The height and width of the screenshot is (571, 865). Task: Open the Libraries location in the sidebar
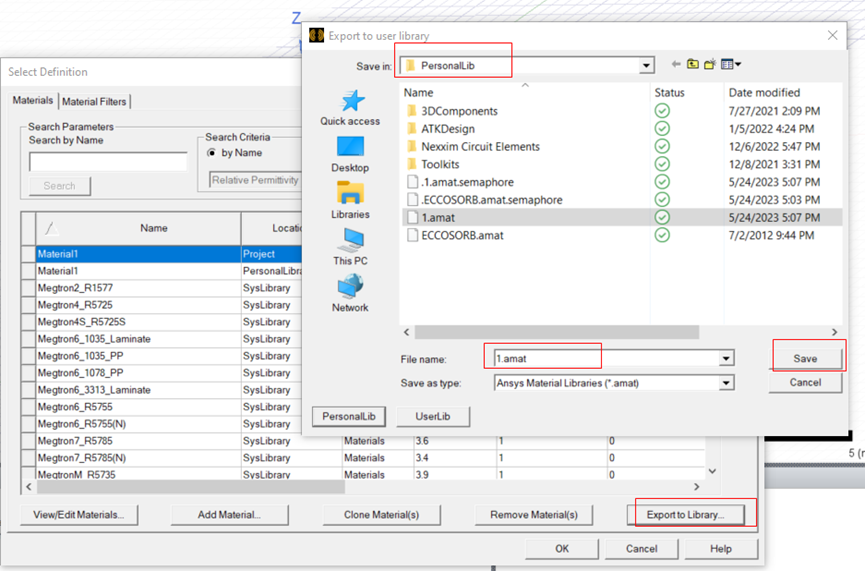point(350,200)
